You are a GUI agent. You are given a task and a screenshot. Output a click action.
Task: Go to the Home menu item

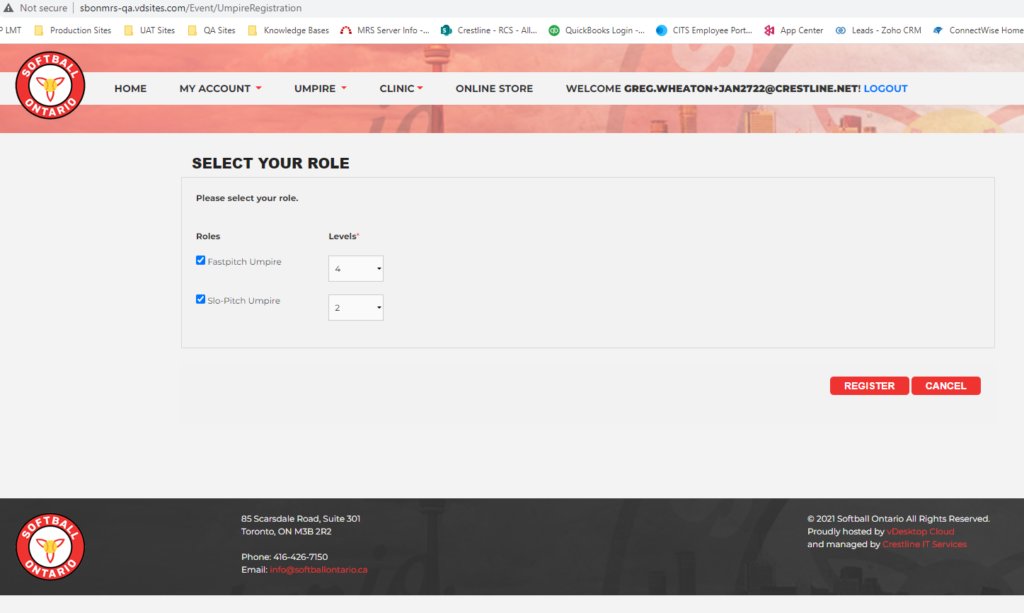point(130,89)
